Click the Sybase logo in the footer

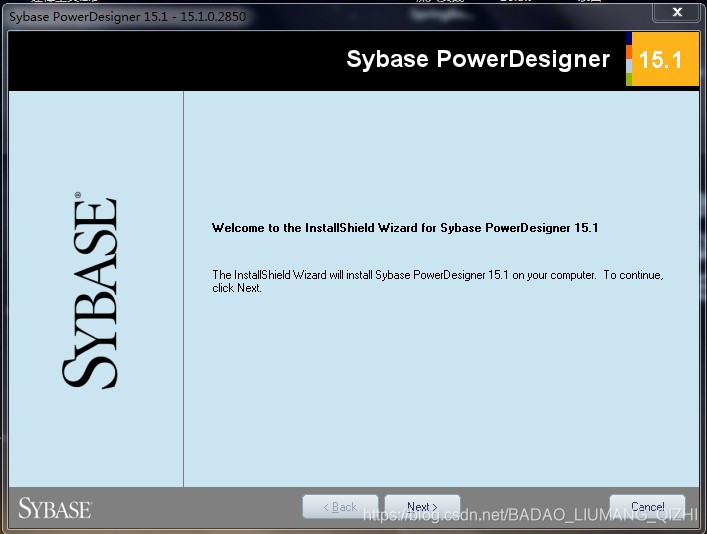point(55,508)
